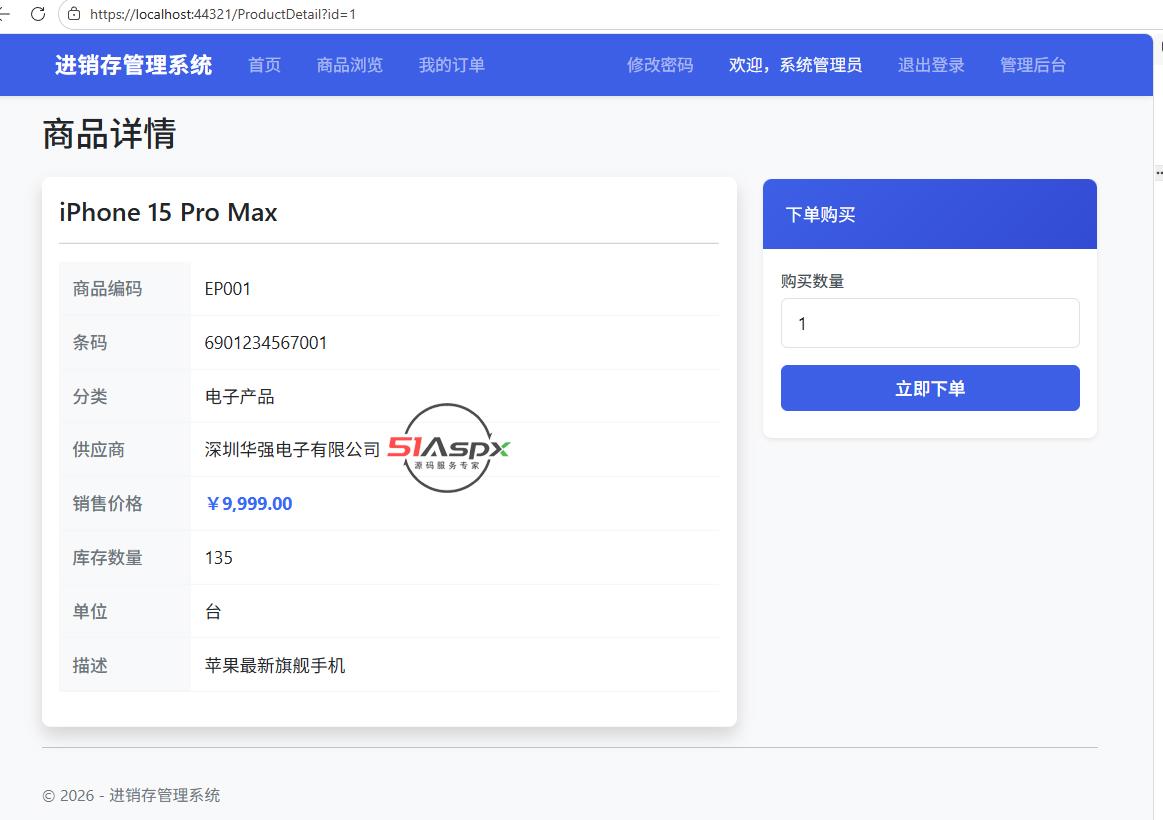Click the 供应商 row label
The width and height of the screenshot is (1163, 820).
(x=99, y=449)
